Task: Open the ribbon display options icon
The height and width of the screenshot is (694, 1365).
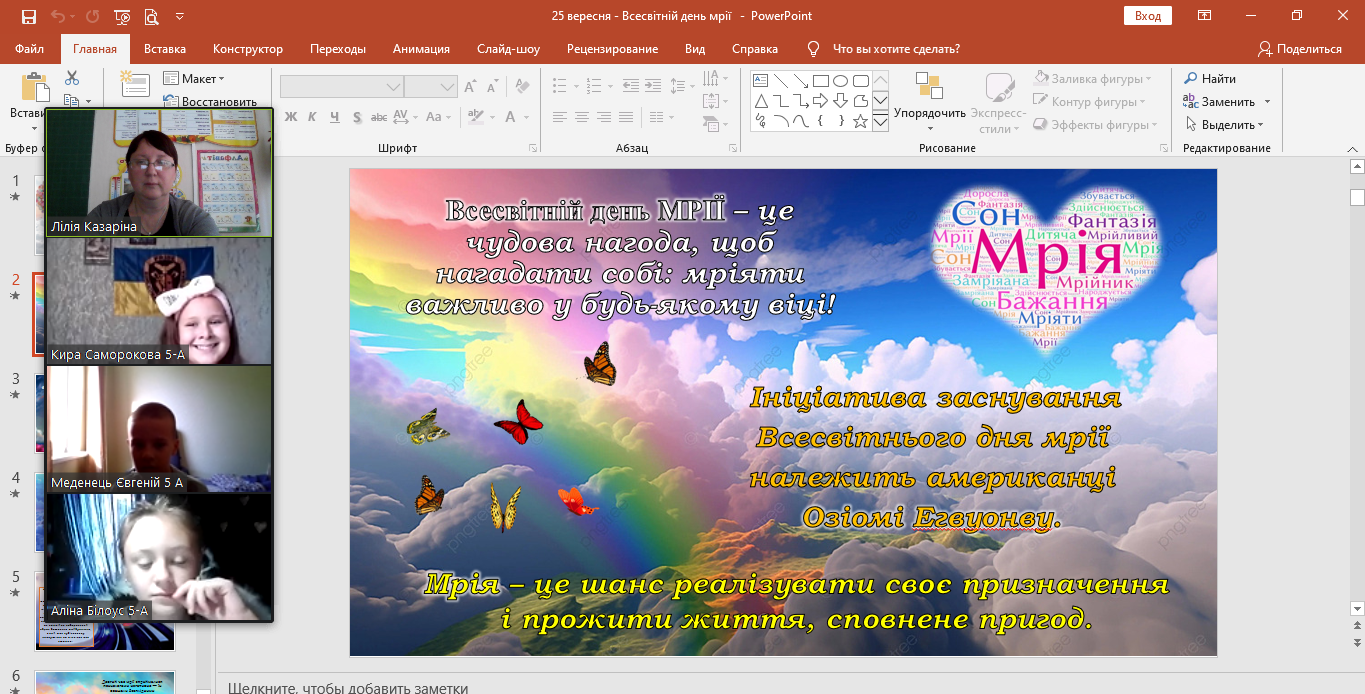Action: [1205, 16]
